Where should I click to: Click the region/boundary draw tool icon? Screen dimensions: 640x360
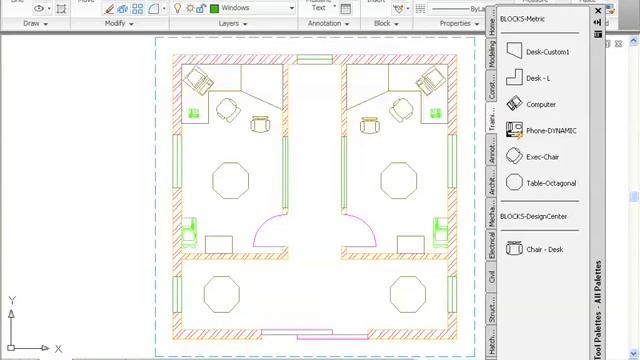61,9
